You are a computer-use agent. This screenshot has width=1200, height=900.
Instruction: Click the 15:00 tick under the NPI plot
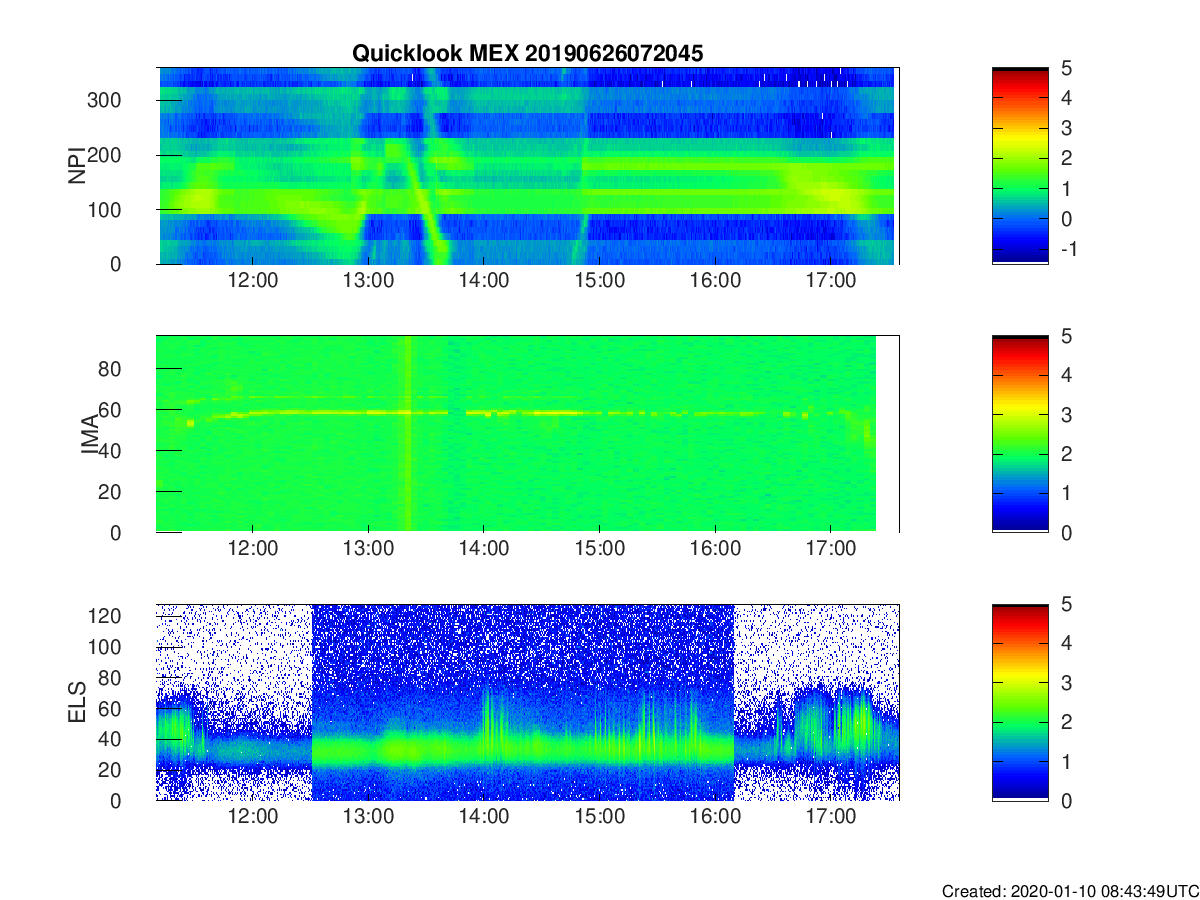(x=600, y=281)
